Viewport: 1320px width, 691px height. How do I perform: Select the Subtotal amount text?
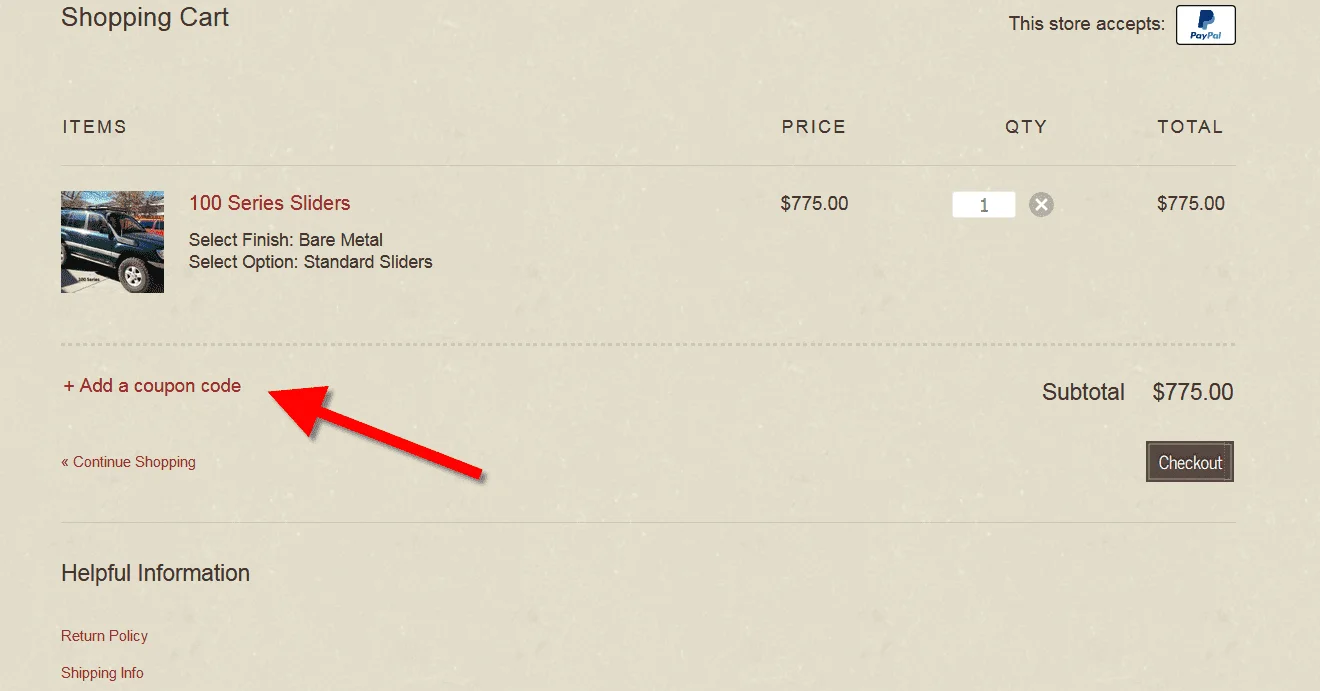pos(1193,392)
